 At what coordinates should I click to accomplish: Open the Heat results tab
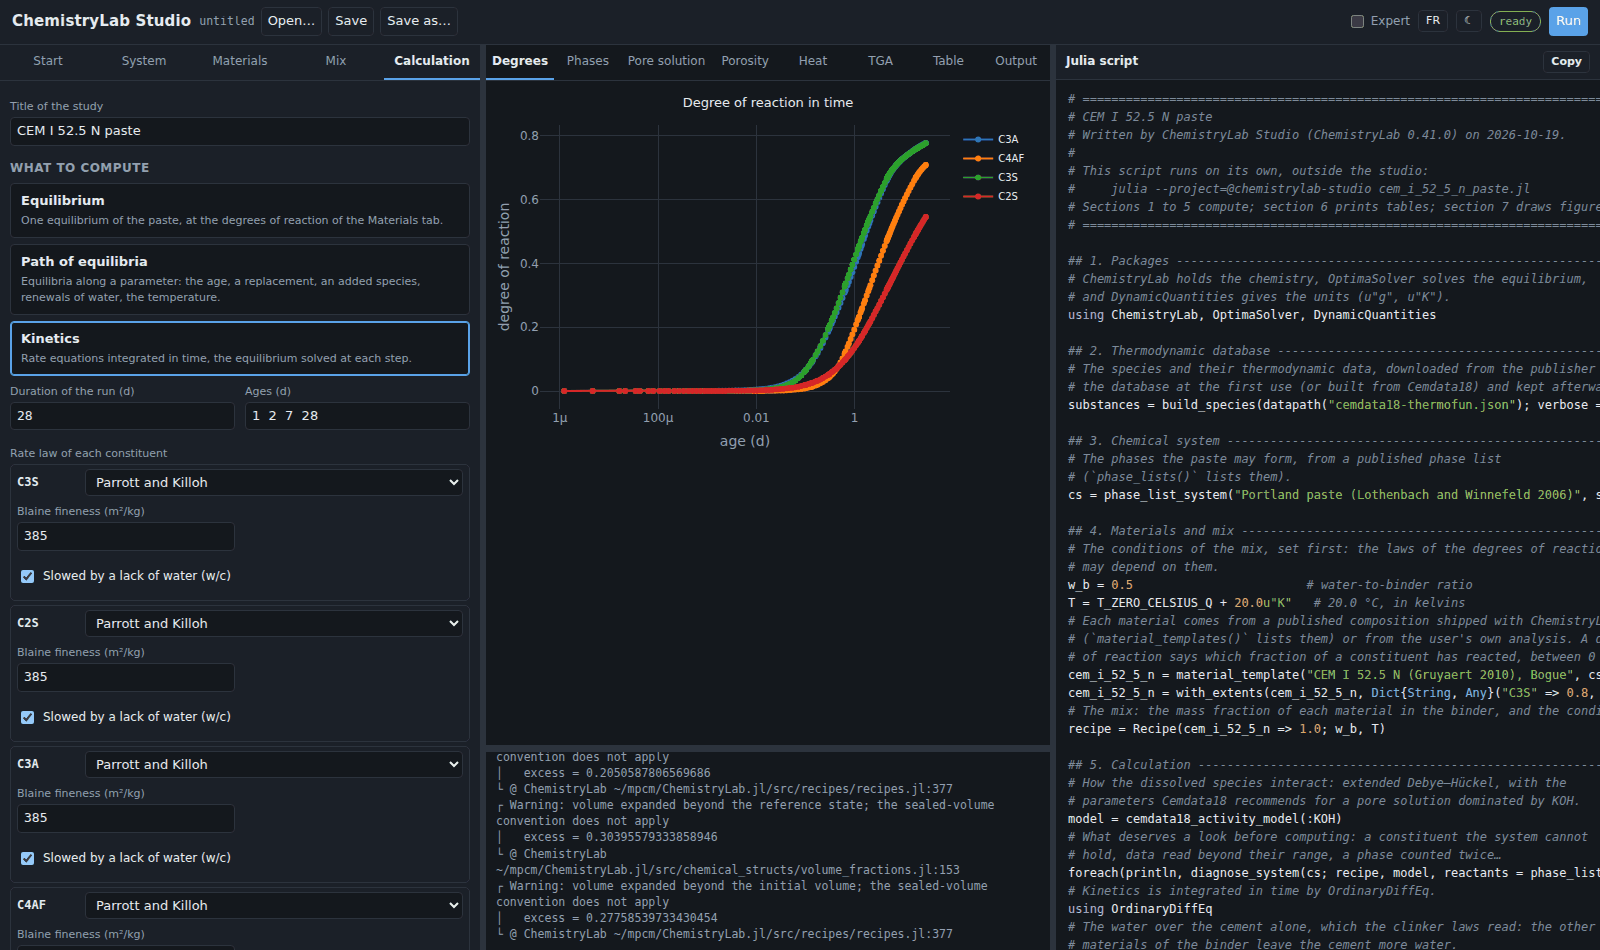(813, 61)
